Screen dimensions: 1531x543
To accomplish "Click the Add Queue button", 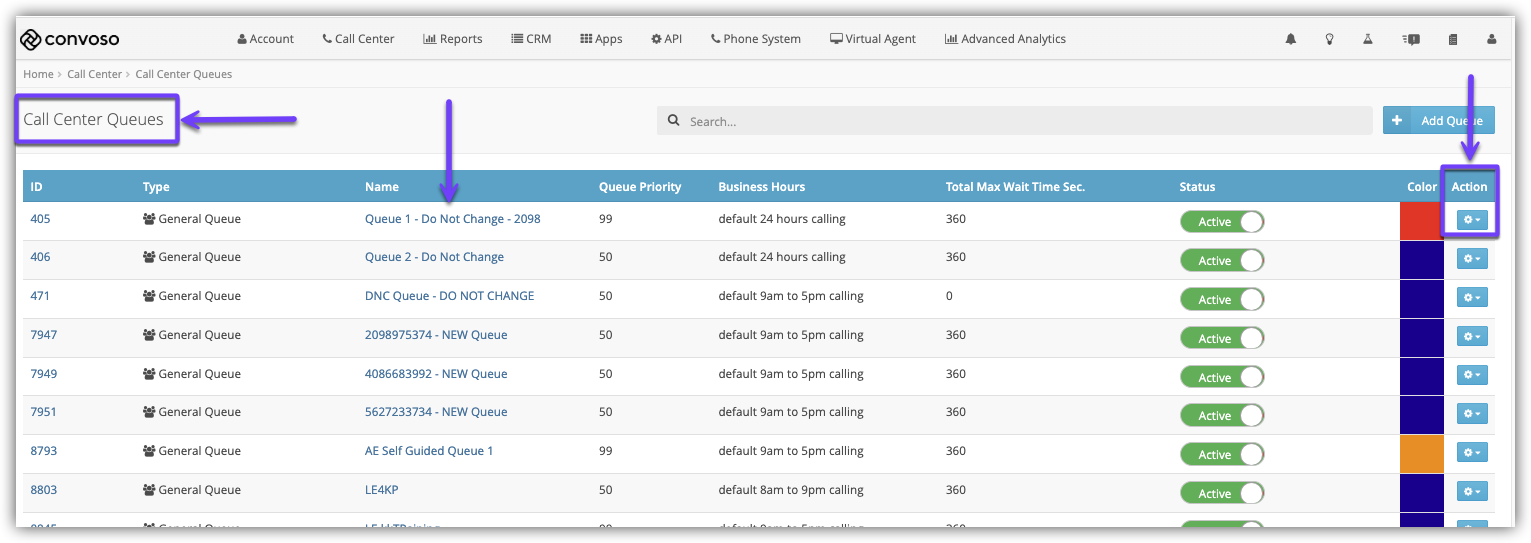I will (x=1438, y=121).
